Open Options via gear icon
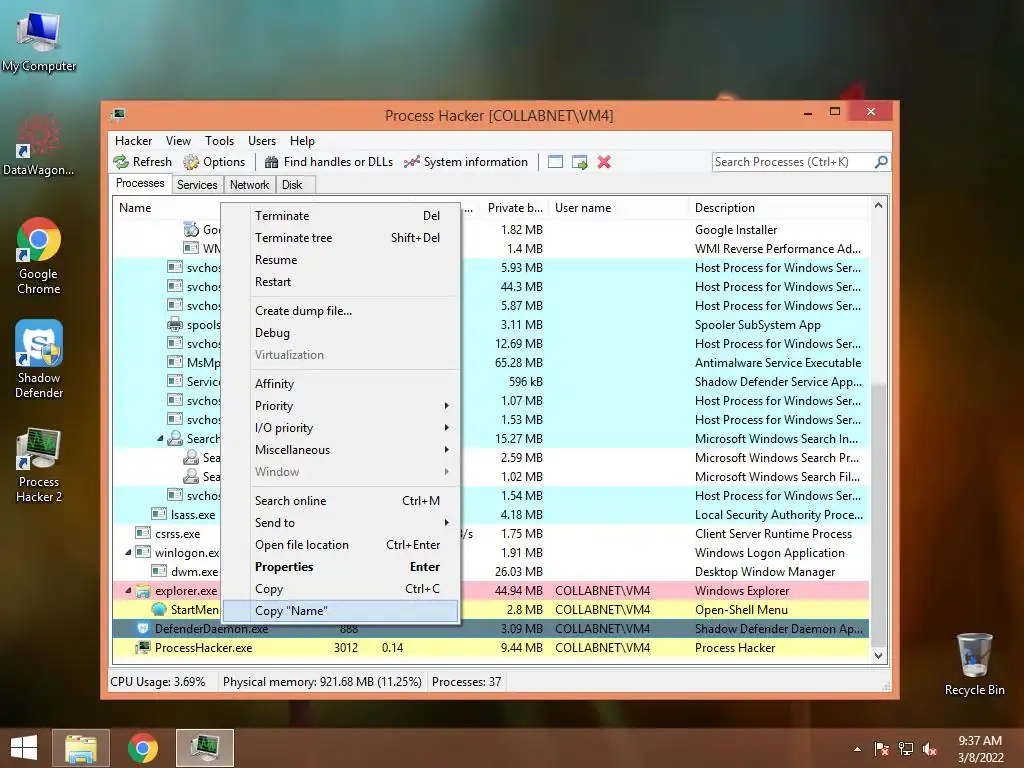Viewport: 1024px width, 768px height. point(191,162)
